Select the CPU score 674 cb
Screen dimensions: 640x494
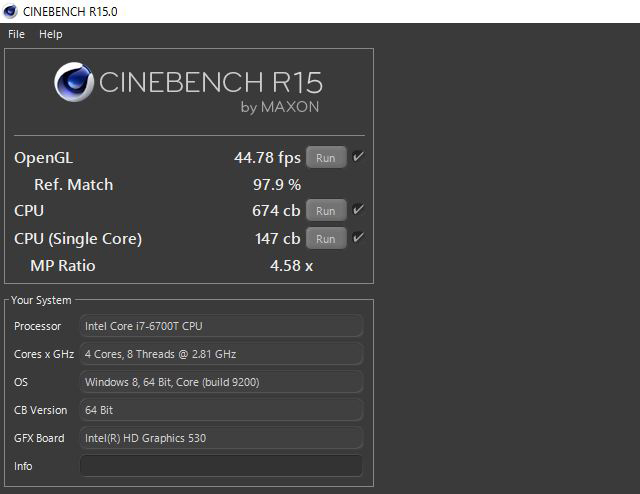(x=276, y=211)
